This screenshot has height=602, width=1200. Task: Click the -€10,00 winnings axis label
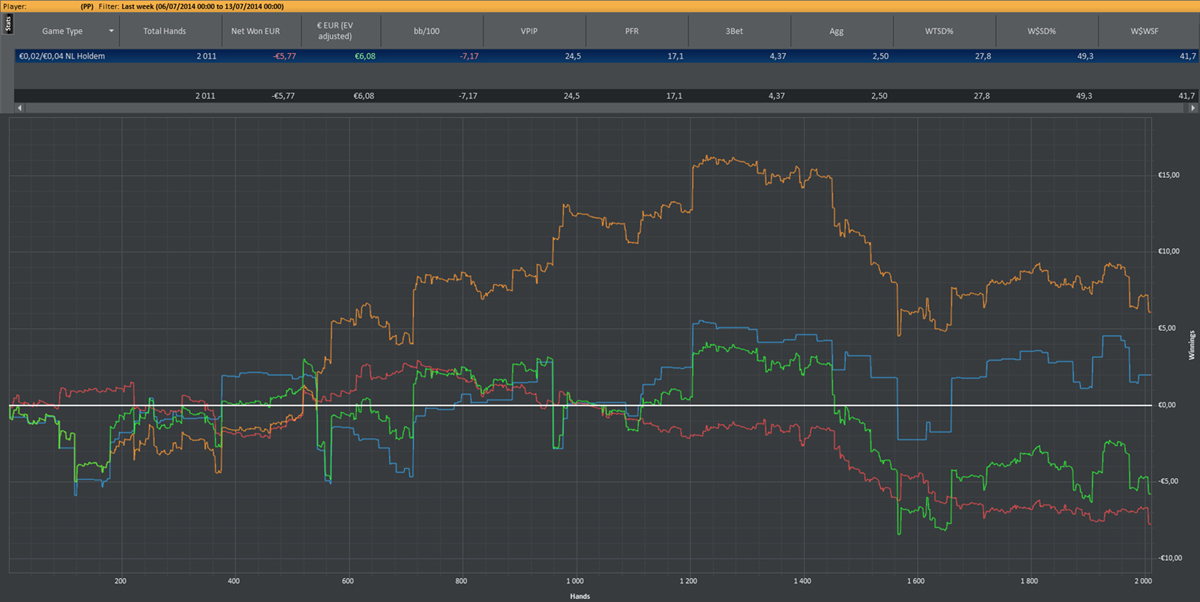click(x=1170, y=558)
